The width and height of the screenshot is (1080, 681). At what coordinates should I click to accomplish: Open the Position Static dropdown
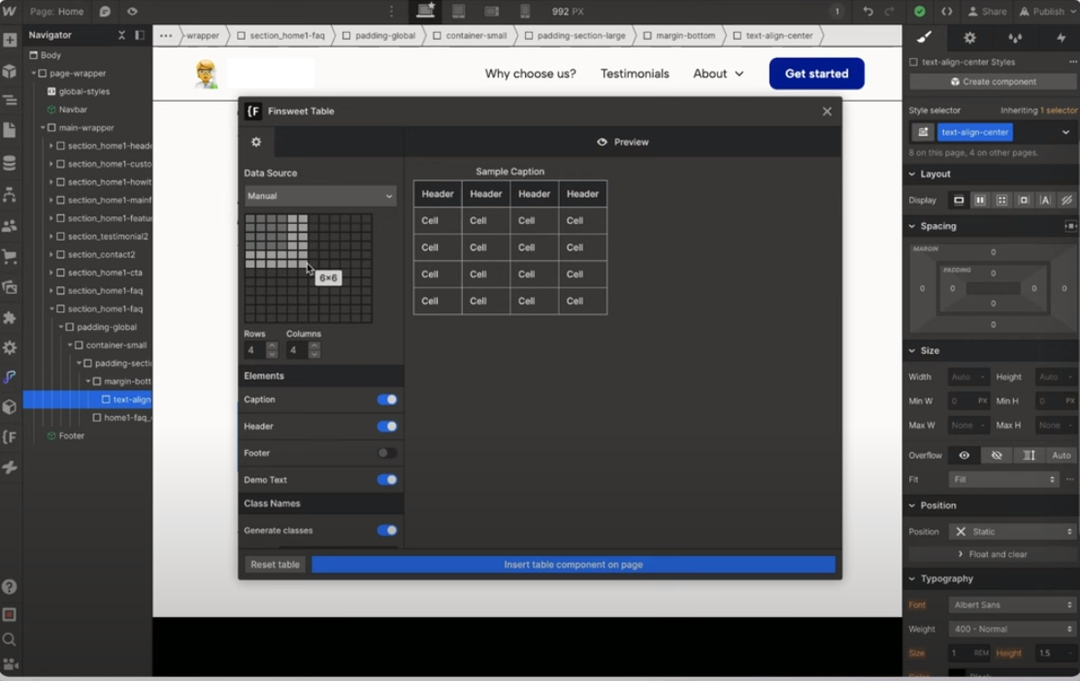click(x=1012, y=532)
